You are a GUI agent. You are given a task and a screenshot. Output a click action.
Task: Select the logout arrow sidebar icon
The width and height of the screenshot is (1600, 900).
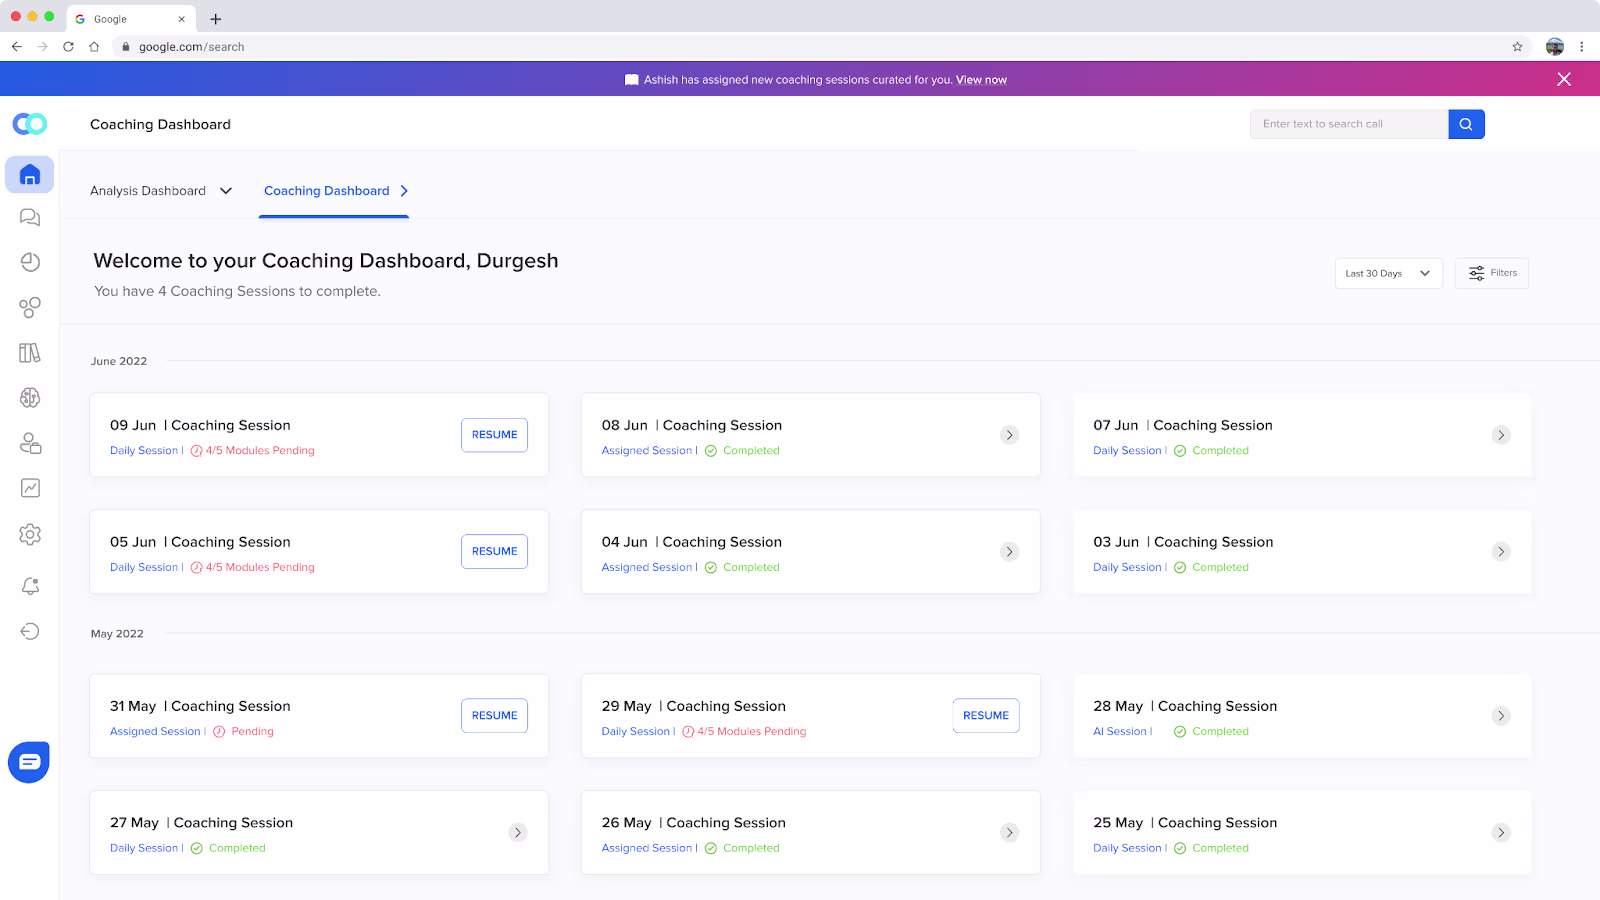click(x=30, y=631)
